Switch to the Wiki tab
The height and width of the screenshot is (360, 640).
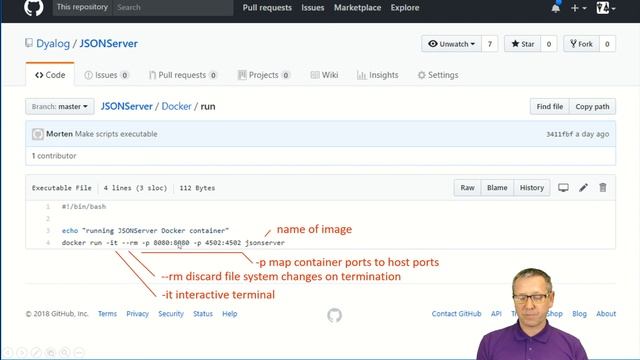(x=324, y=75)
